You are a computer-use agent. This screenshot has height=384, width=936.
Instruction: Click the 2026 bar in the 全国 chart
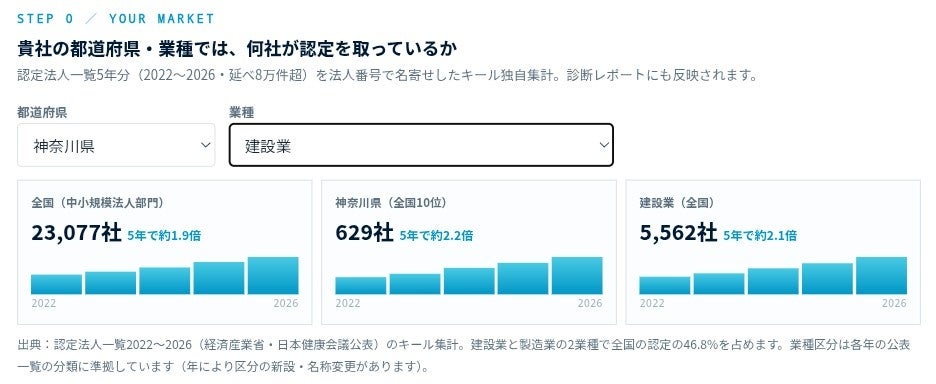pyautogui.click(x=273, y=275)
